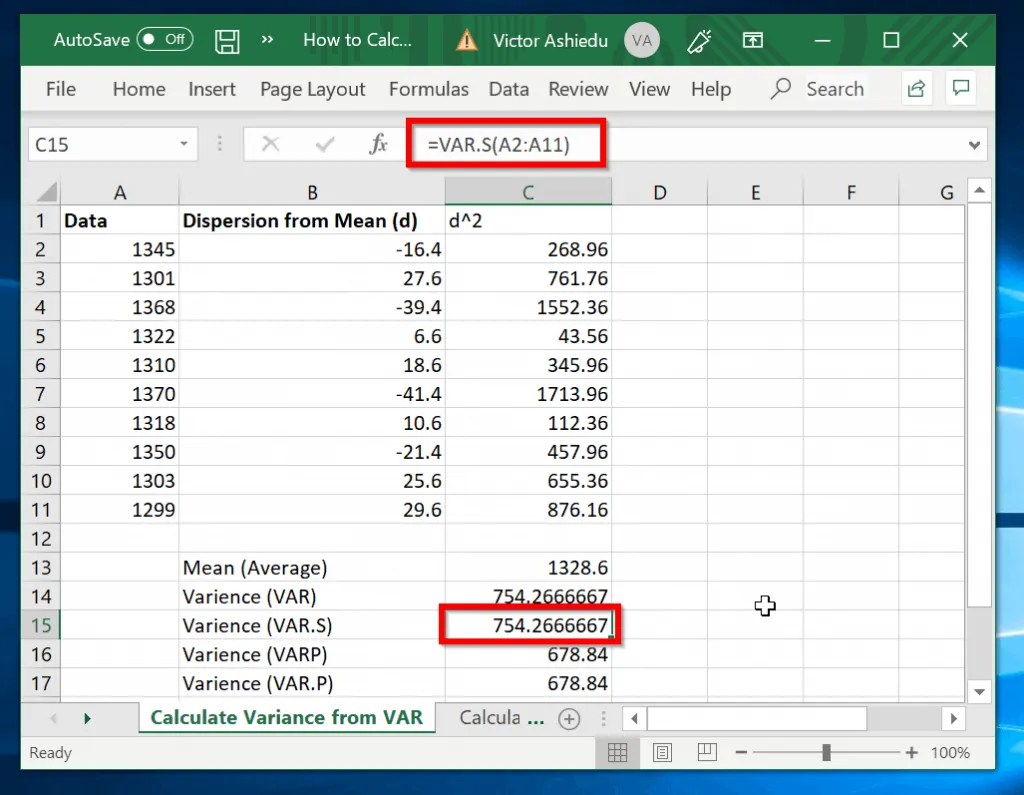Screen dimensions: 1024x795
Task: Switch to the 'Calcula ...' sheet tab
Action: click(501, 717)
